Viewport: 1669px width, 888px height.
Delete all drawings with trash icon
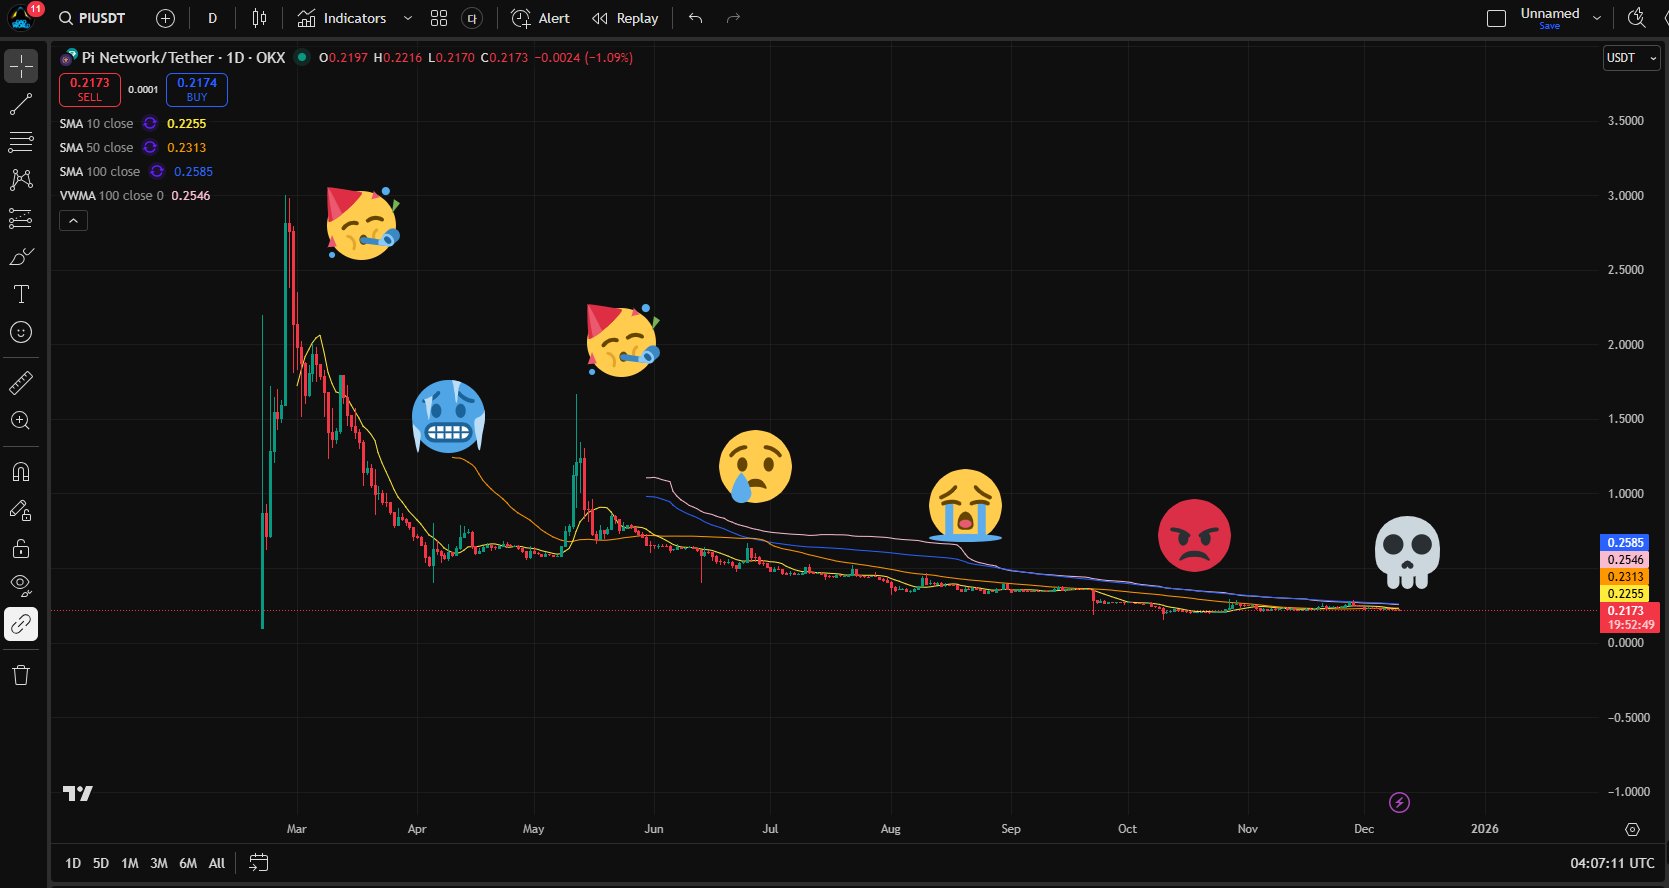click(x=21, y=675)
